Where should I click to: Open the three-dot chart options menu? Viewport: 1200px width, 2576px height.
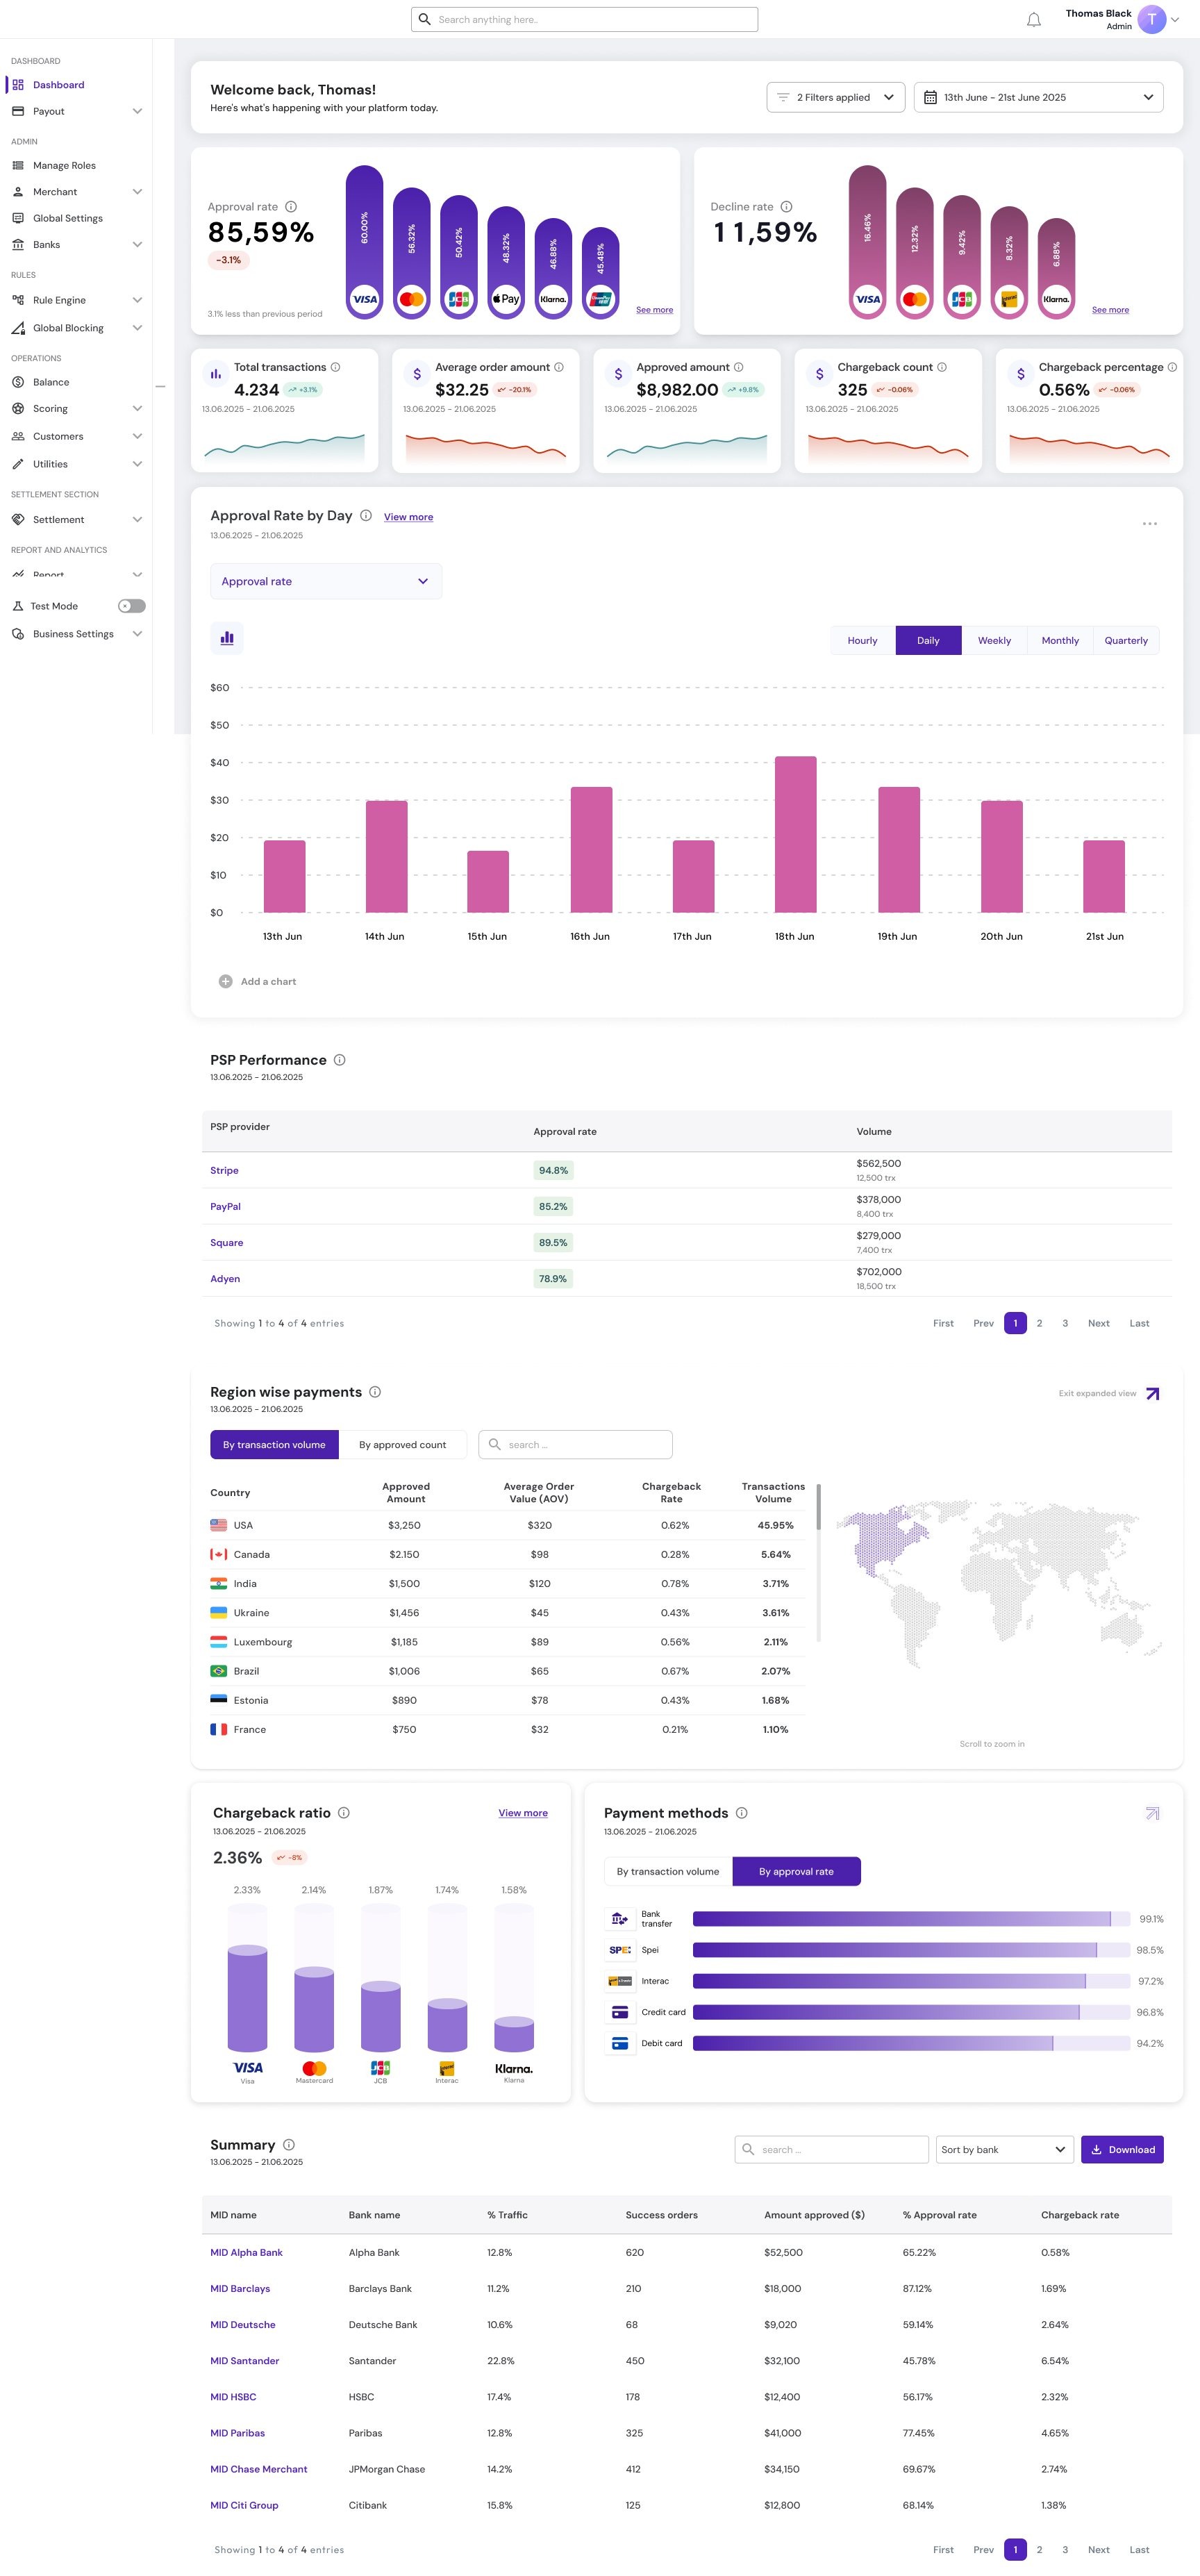point(1150,524)
